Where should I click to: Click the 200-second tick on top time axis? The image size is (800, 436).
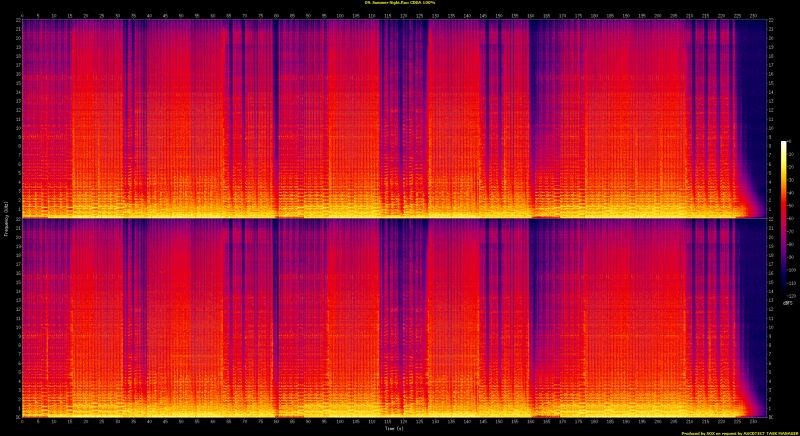pos(658,15)
